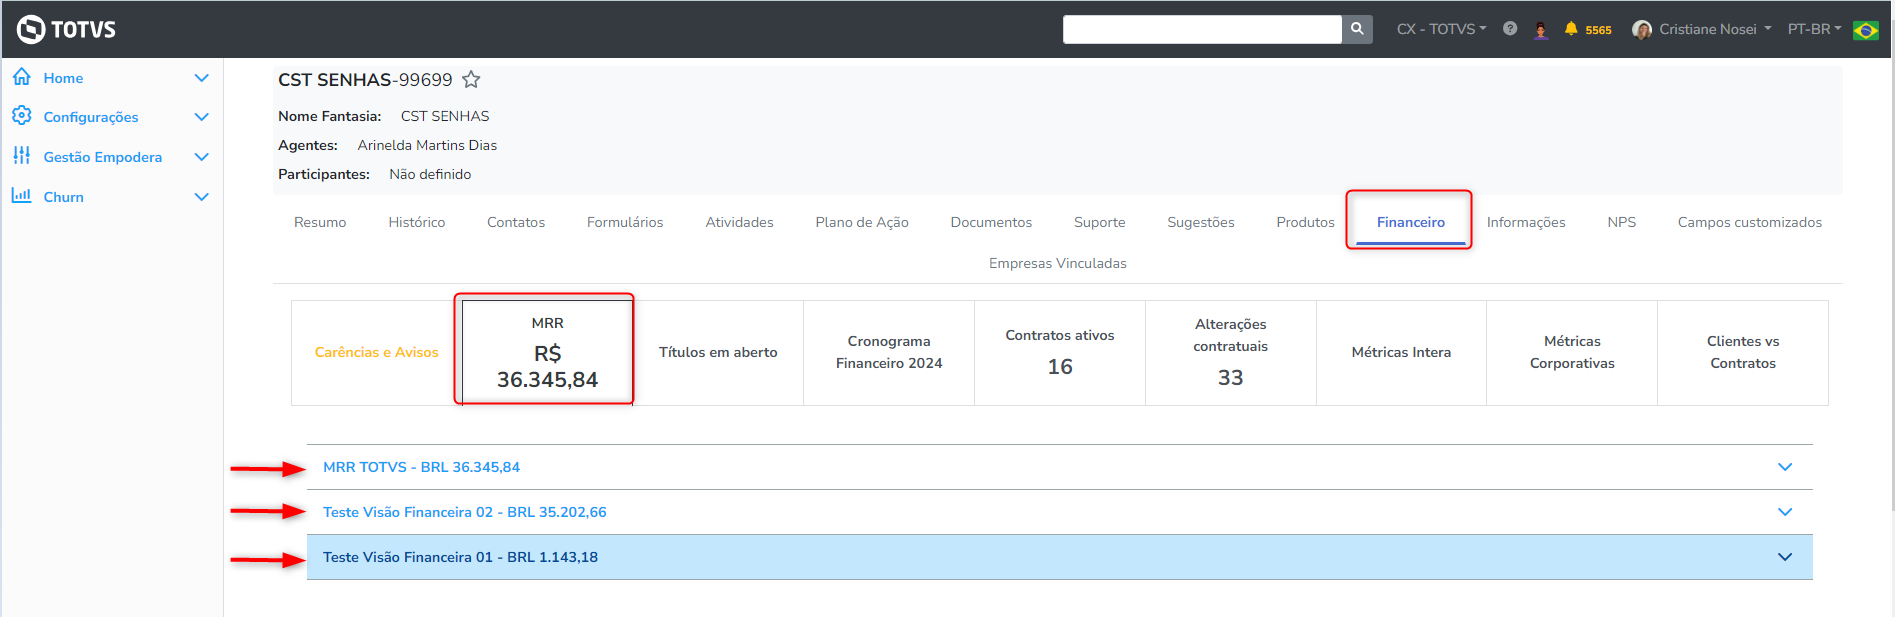Open the Títulos em aberto card

pos(718,353)
